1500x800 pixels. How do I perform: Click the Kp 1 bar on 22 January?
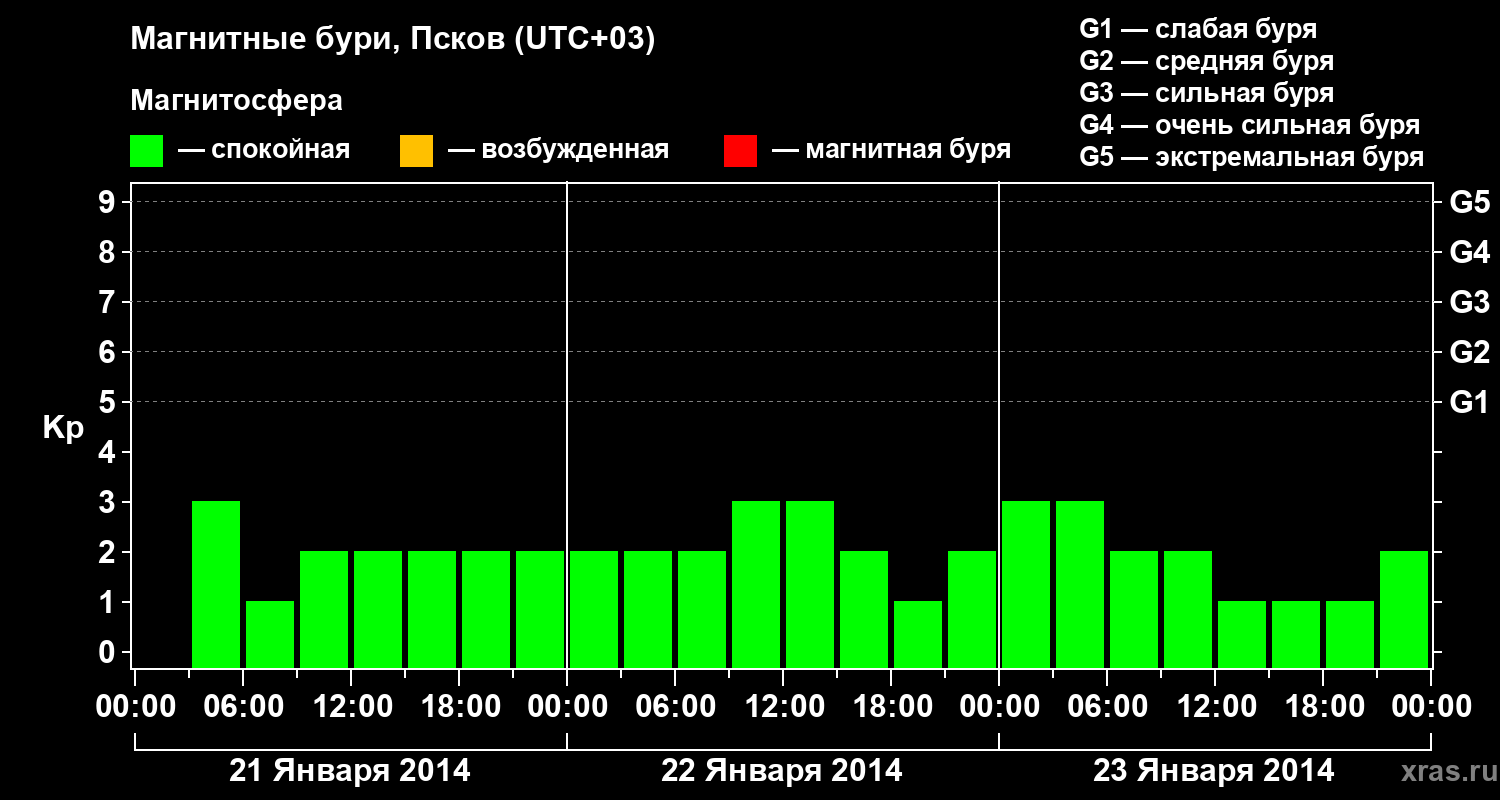tap(918, 634)
